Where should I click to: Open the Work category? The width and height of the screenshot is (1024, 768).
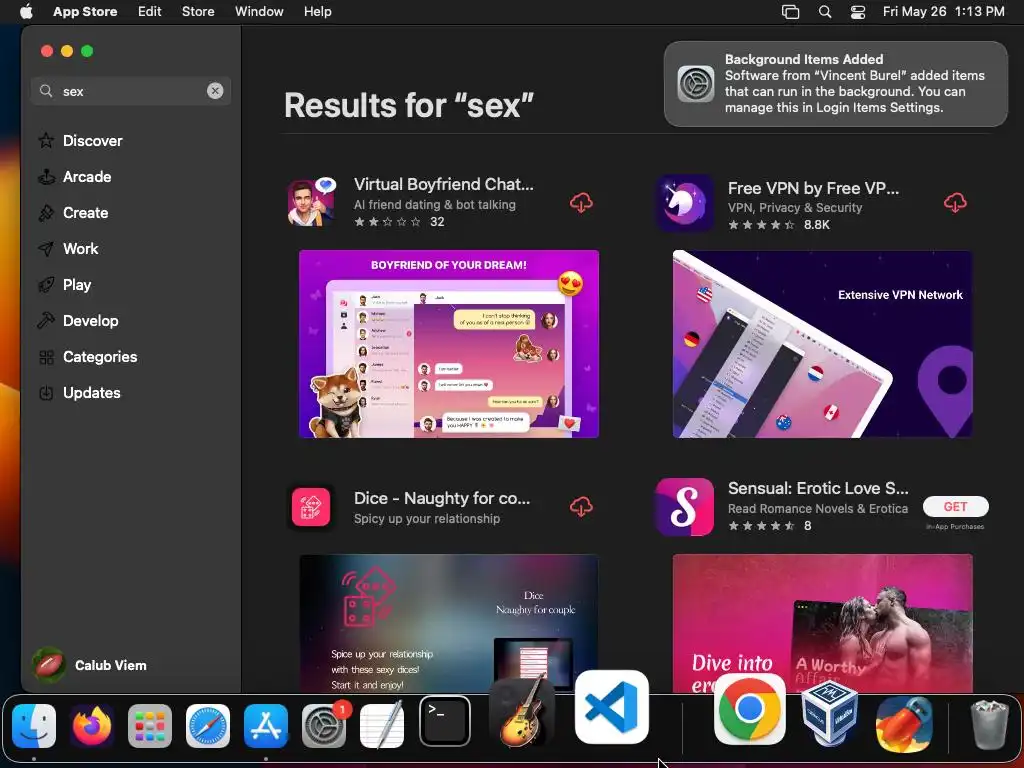[80, 248]
